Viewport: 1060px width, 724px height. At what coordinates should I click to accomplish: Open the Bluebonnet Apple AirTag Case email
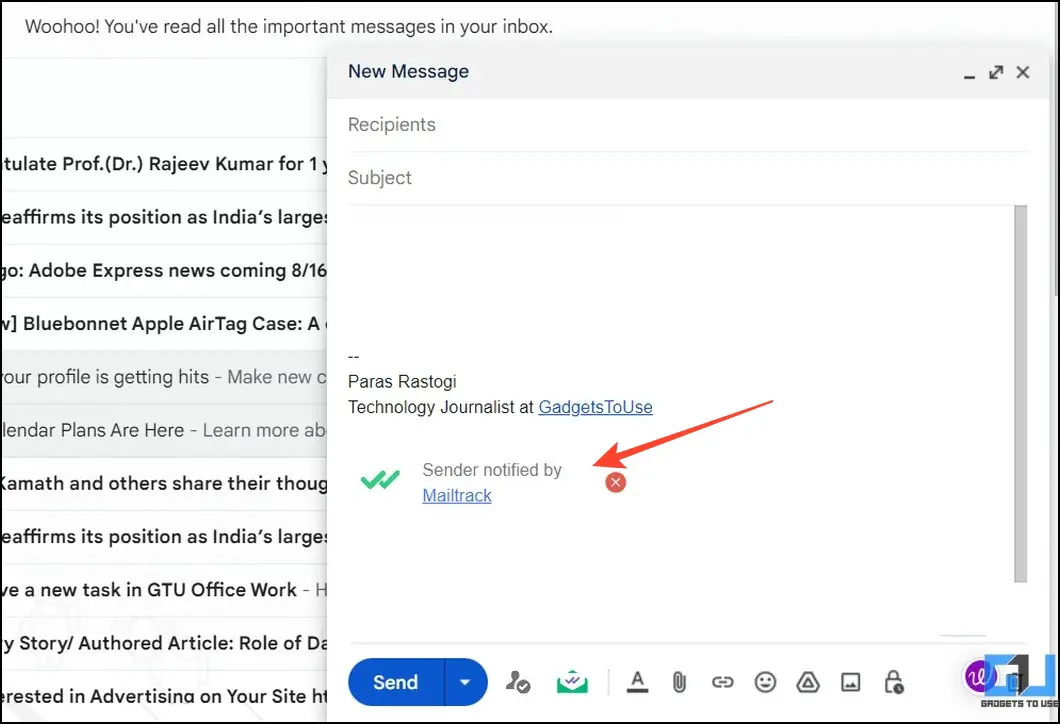click(x=164, y=324)
